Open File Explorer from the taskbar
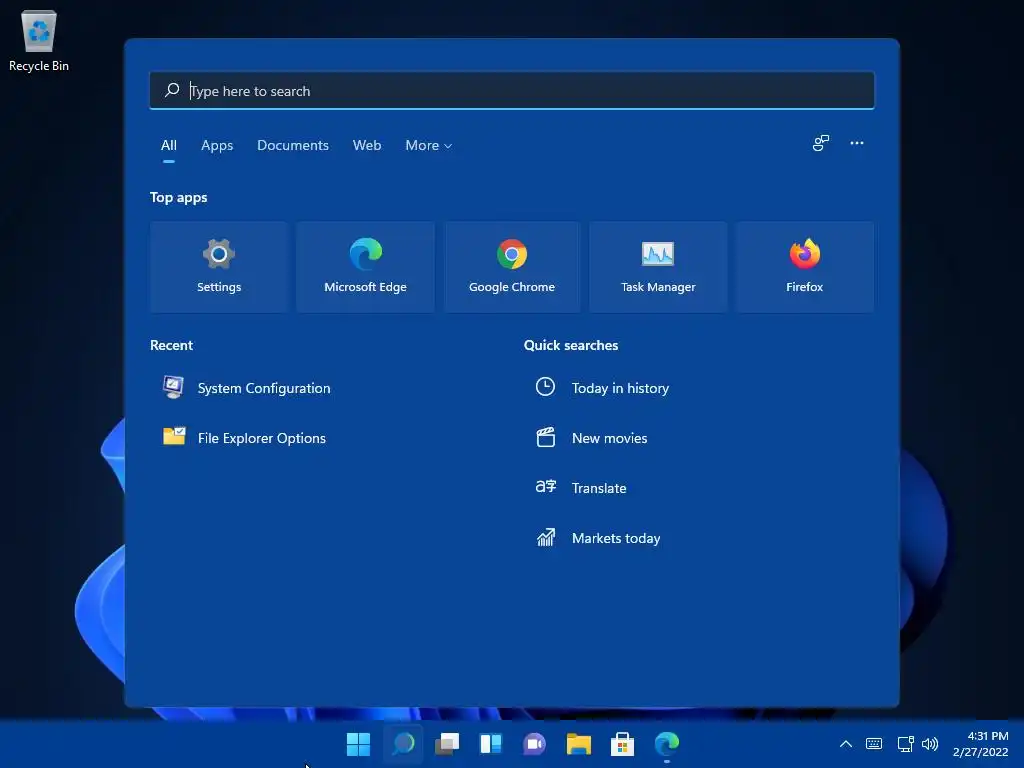The image size is (1024, 768). 579,744
